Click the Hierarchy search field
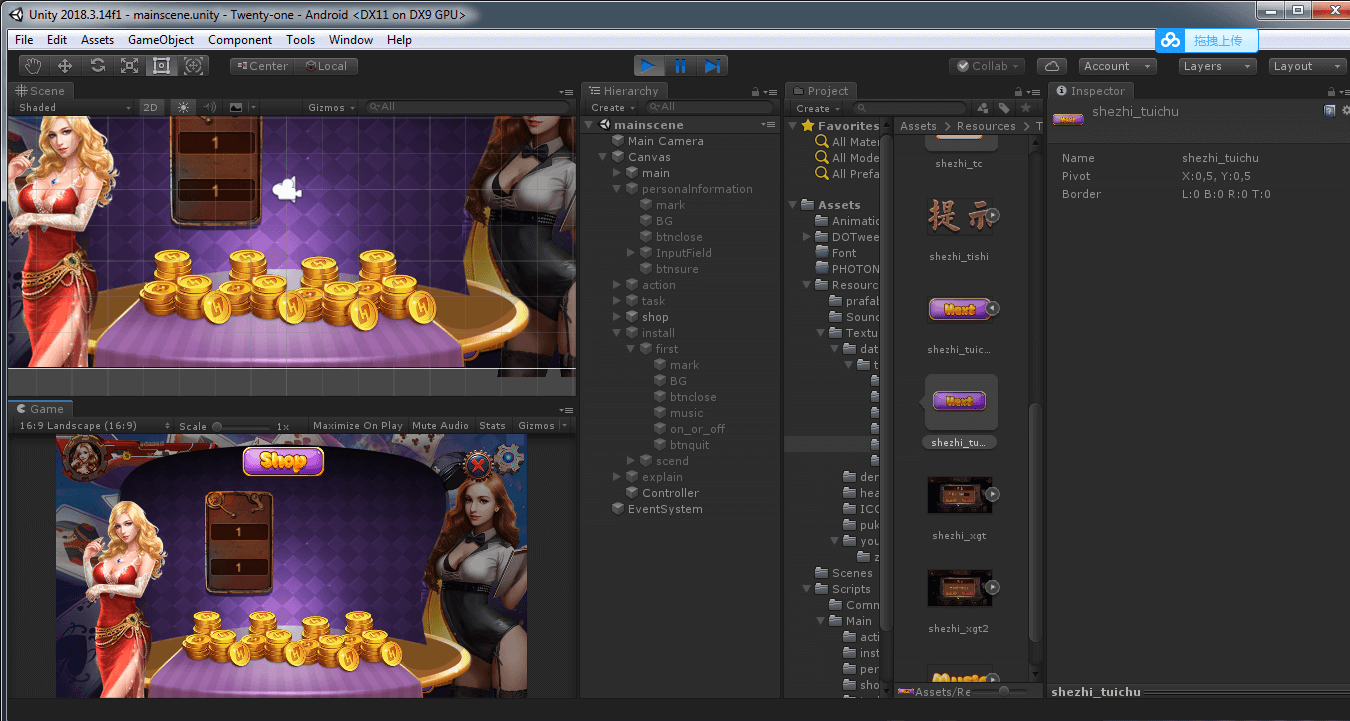The height and width of the screenshot is (721, 1350). 708,107
